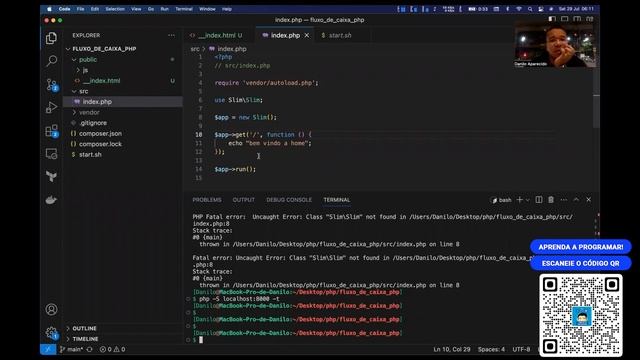Select the TERMINAL panel tab

[x=337, y=200]
